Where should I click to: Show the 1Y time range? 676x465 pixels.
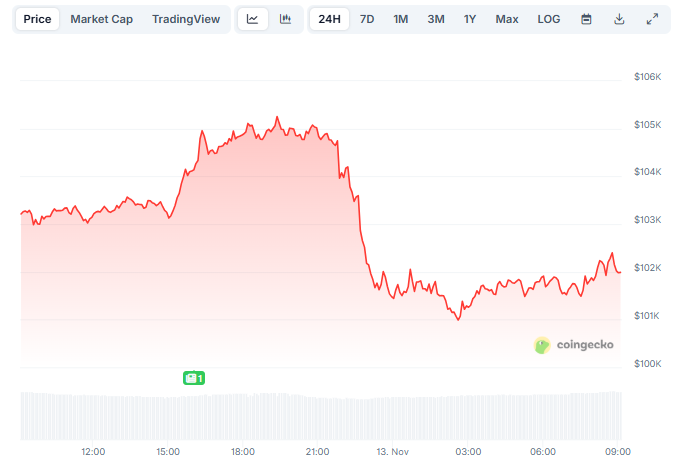tap(470, 19)
